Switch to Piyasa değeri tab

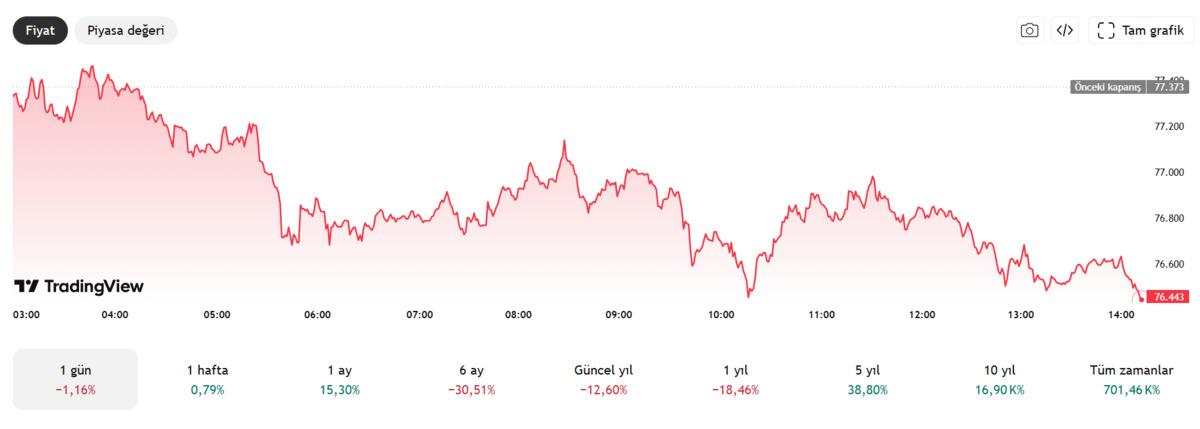point(126,31)
